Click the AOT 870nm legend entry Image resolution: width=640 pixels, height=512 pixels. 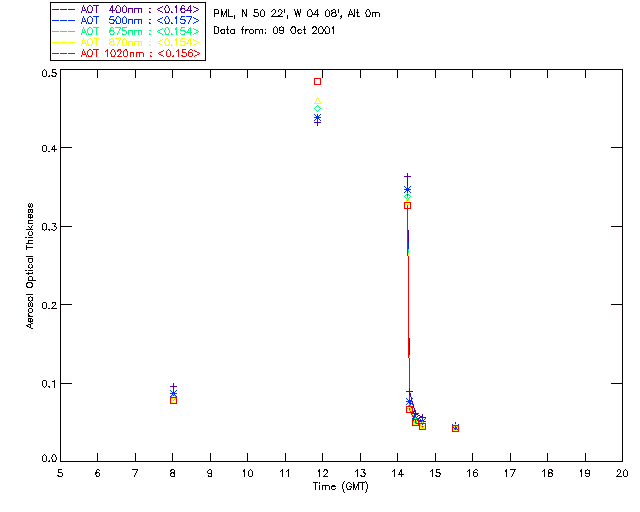coord(126,42)
